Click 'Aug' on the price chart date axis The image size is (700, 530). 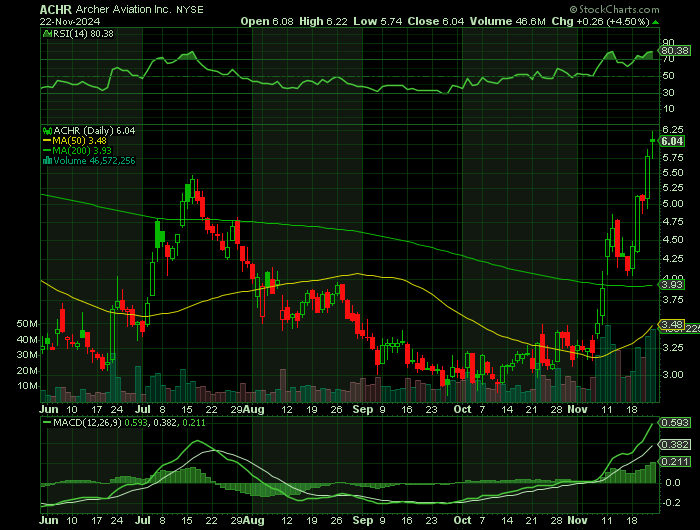coord(255,409)
